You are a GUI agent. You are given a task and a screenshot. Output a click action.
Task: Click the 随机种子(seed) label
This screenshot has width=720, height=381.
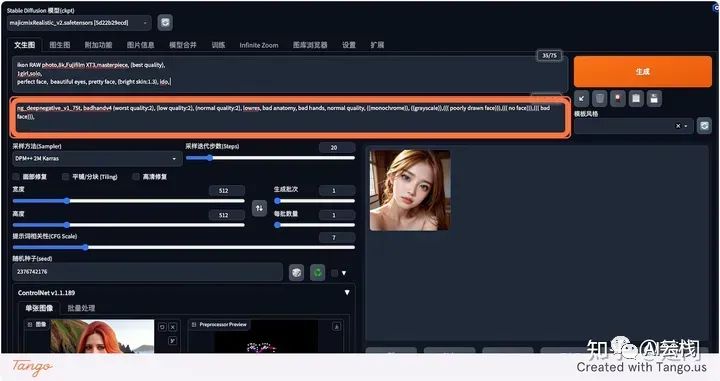pos(32,258)
